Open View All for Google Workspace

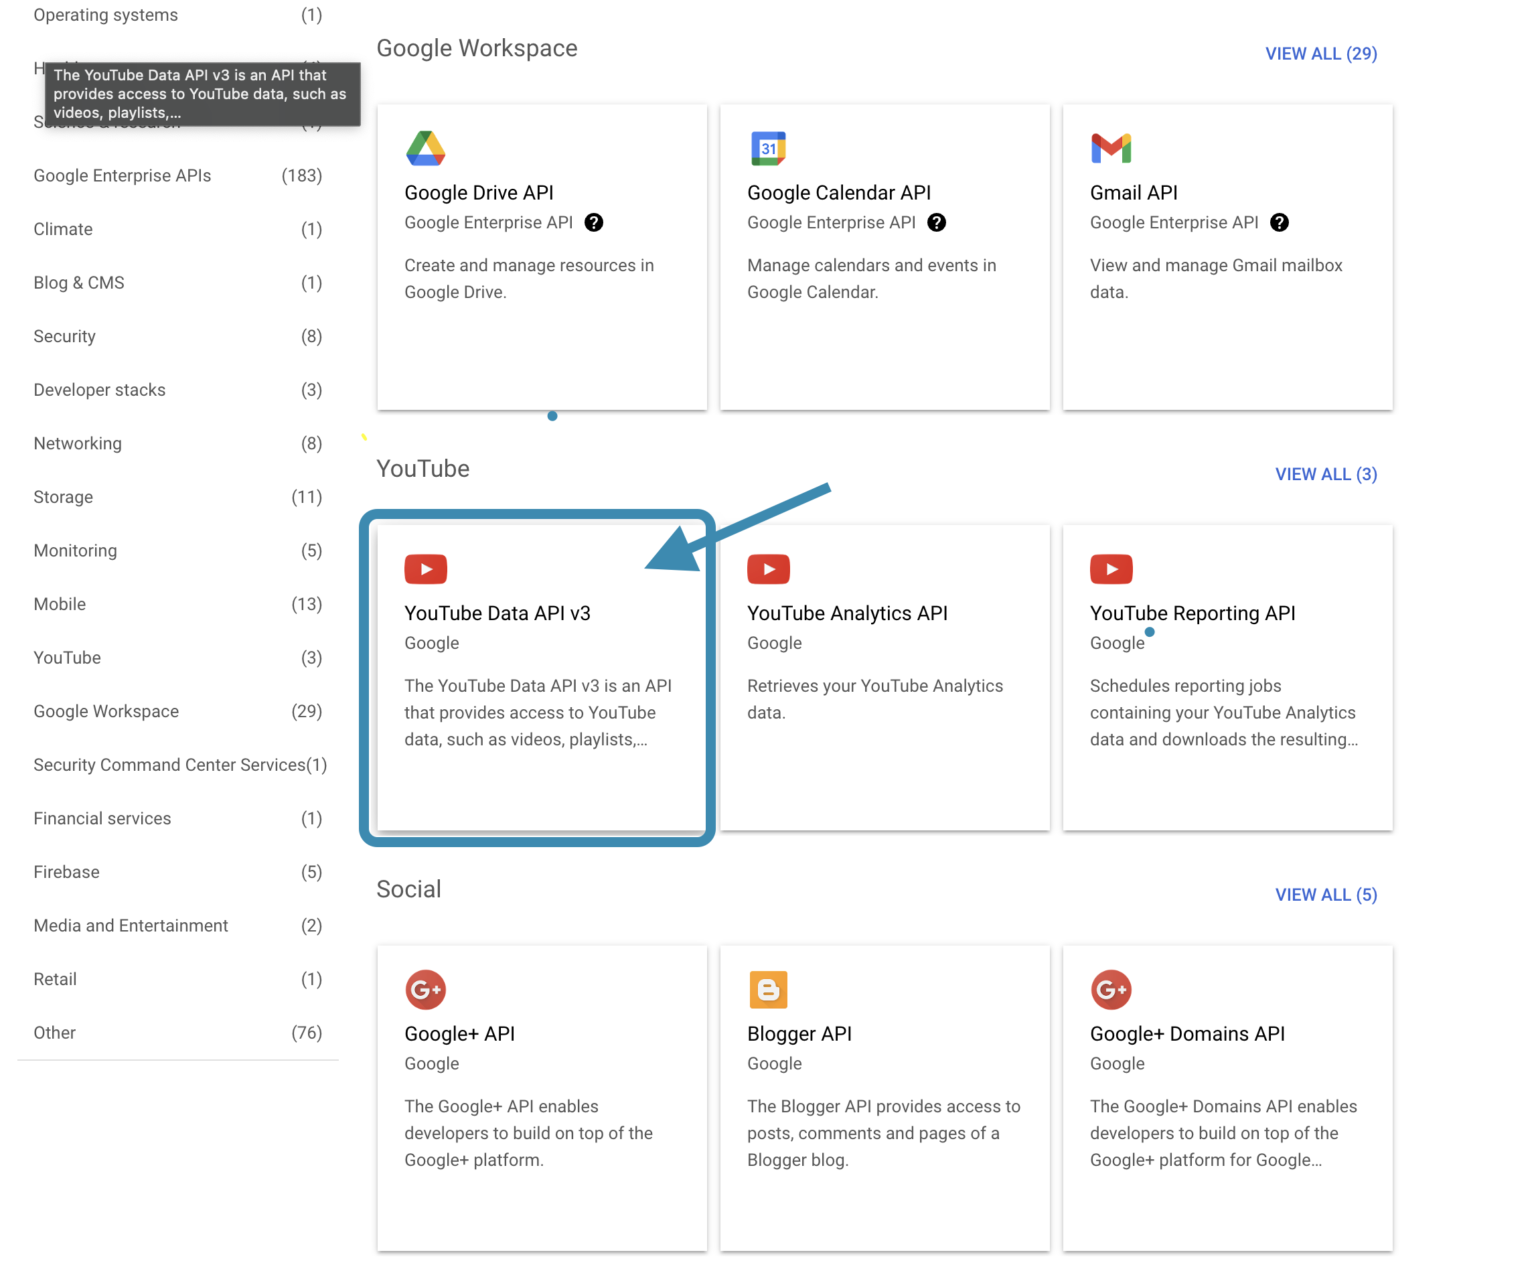pyautogui.click(x=1320, y=54)
